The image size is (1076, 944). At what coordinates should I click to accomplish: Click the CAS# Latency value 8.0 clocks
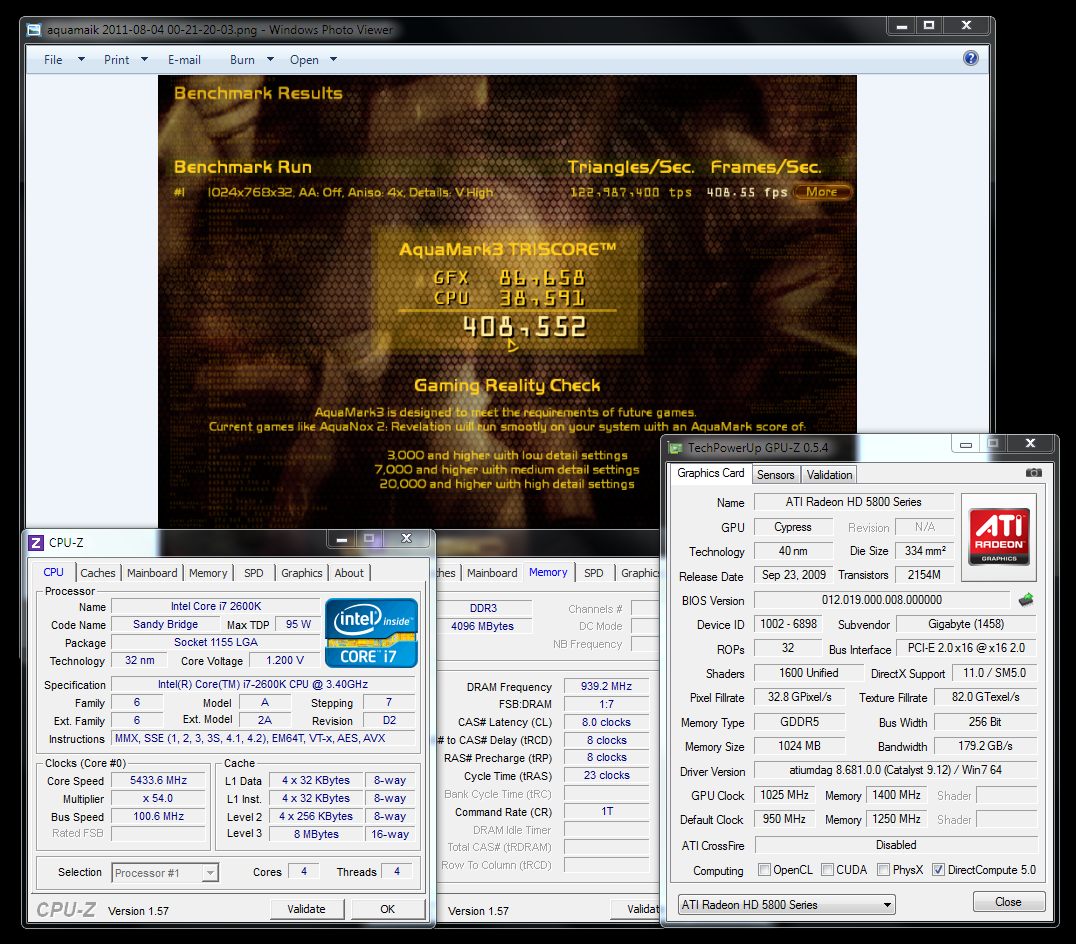click(x=606, y=722)
